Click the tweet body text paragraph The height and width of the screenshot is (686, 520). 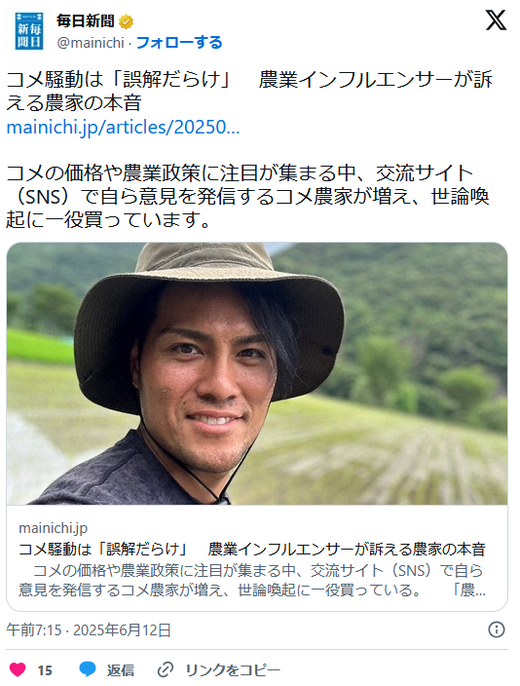click(x=248, y=196)
